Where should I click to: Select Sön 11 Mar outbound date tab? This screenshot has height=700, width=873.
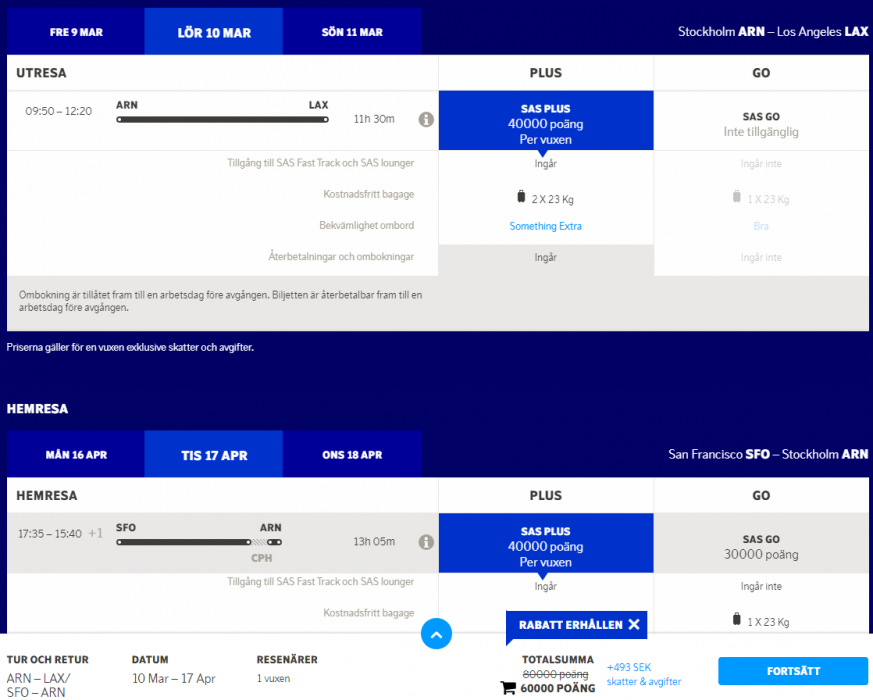[352, 32]
